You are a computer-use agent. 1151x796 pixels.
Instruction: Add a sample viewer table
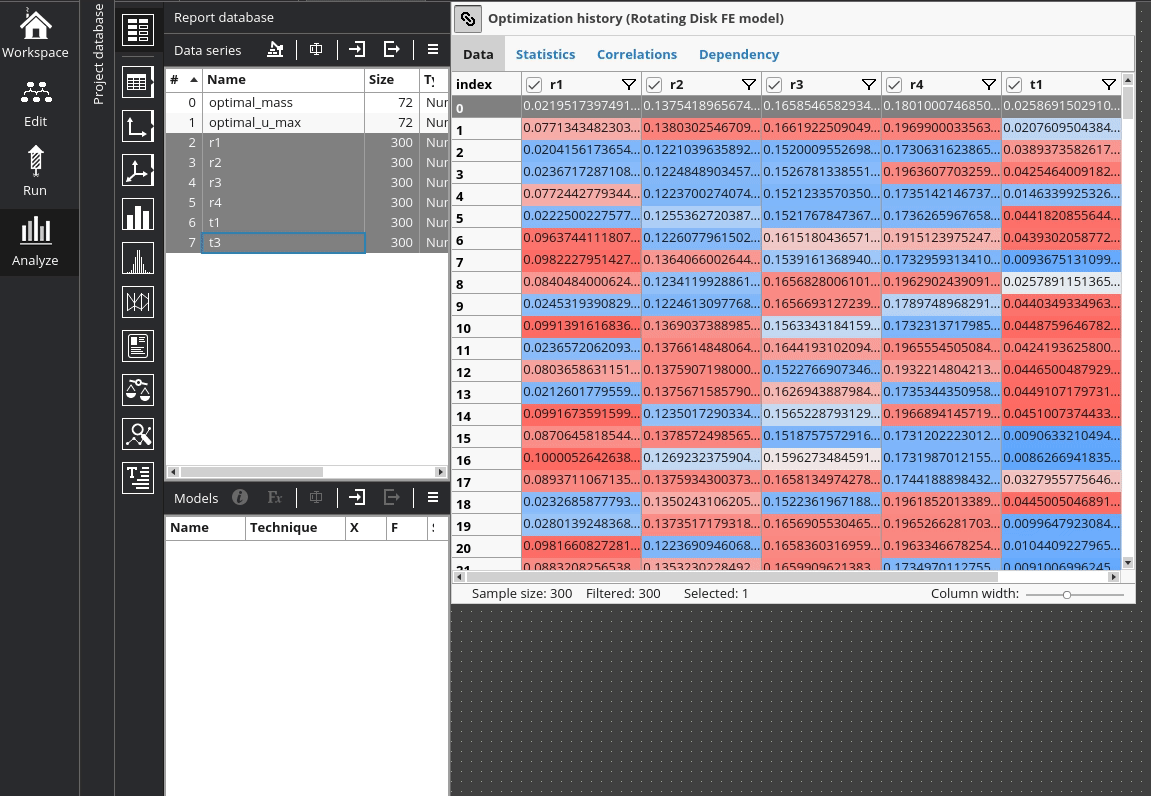[138, 82]
